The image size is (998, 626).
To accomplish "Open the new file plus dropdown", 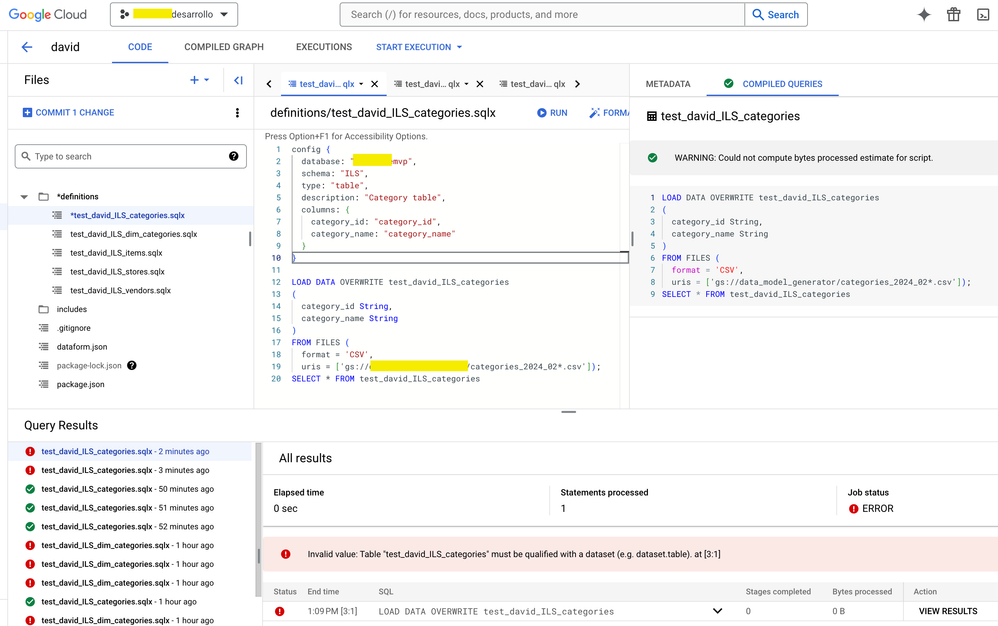I will (199, 80).
